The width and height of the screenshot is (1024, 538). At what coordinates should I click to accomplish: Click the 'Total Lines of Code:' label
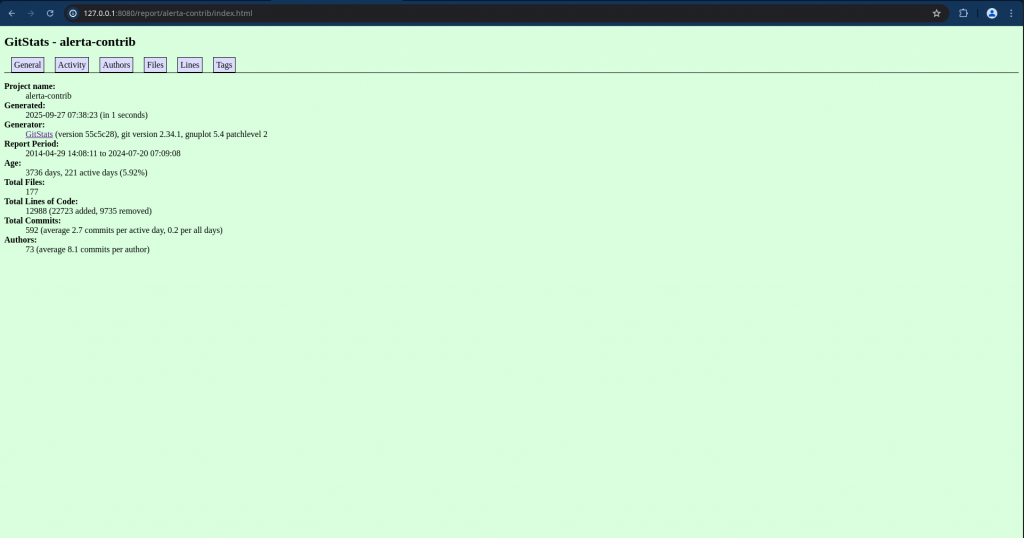coord(41,202)
